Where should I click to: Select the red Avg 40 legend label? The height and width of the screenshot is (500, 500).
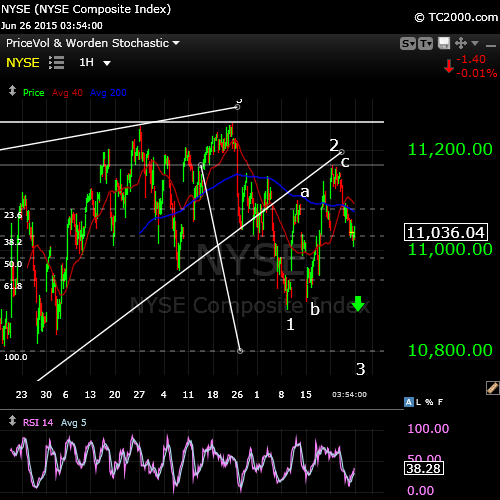coord(67,93)
